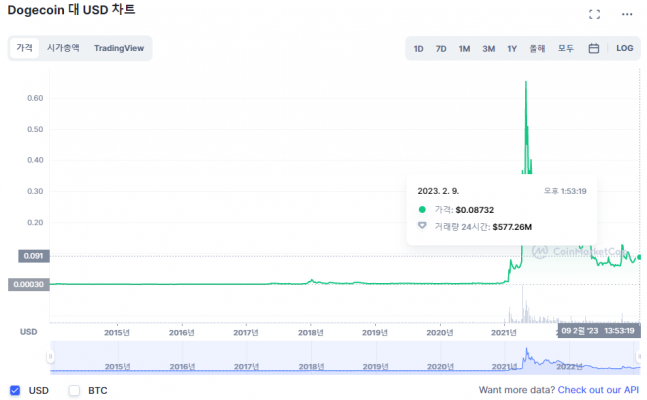Click the left handle of range slider
Screen dimensions: 647x400
[51, 356]
